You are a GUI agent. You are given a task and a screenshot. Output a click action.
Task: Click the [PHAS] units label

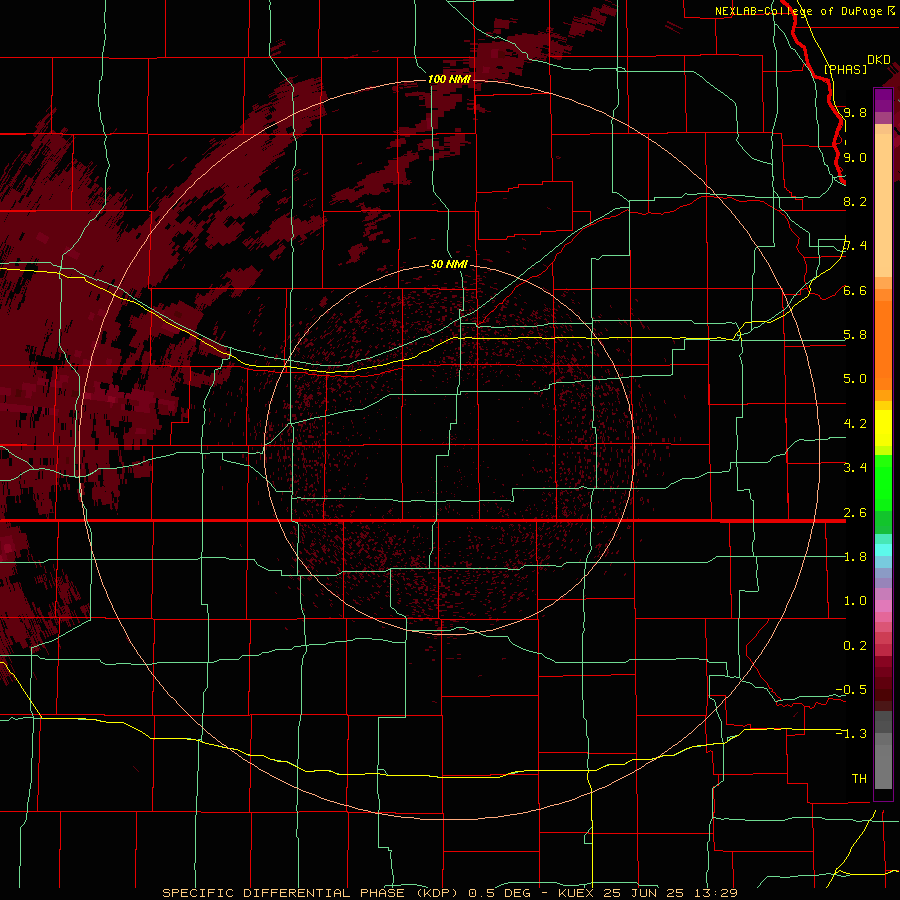tap(845, 69)
